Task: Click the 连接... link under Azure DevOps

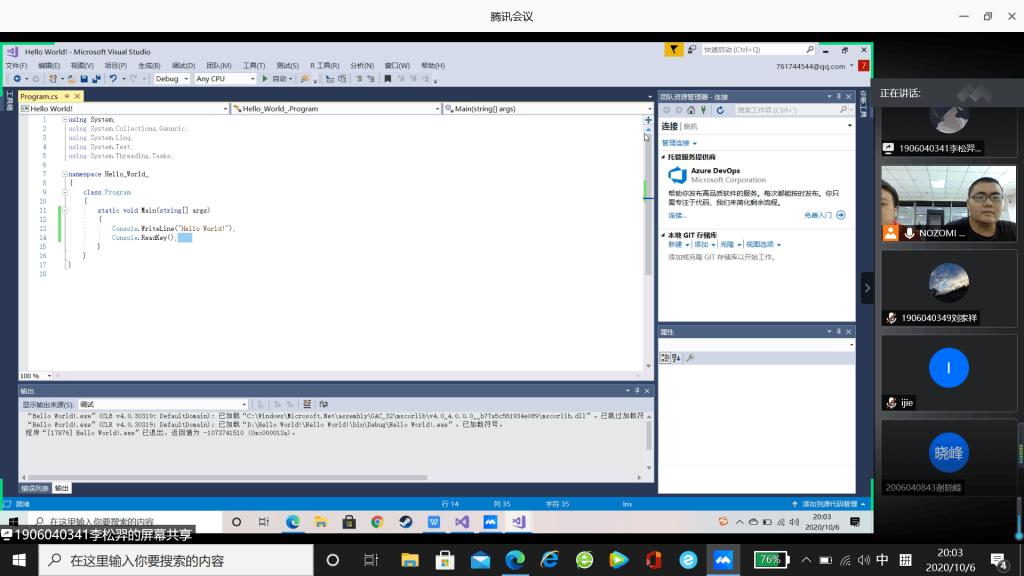Action: coord(677,215)
